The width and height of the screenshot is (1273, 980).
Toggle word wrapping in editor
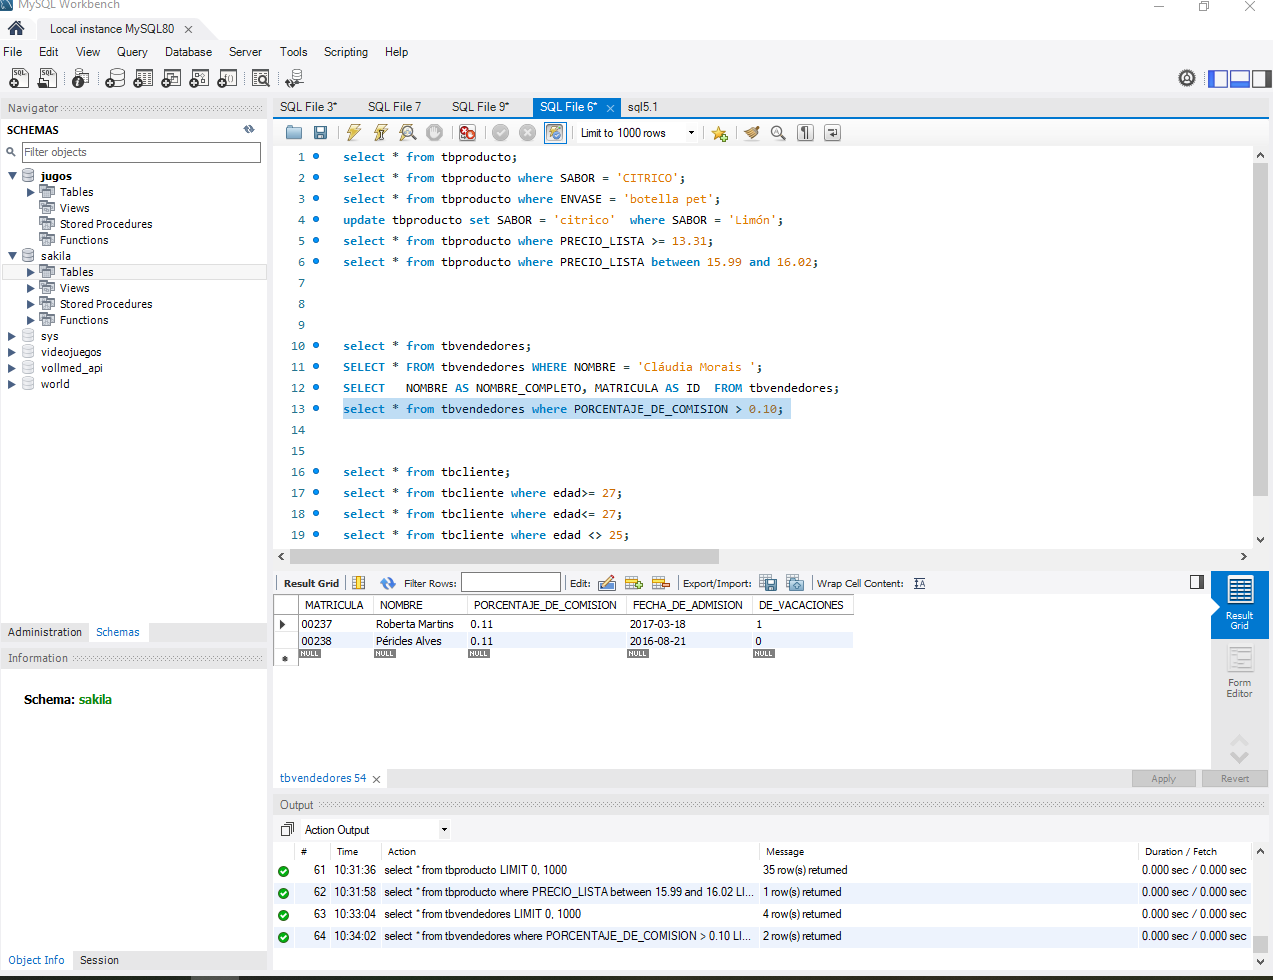[832, 132]
